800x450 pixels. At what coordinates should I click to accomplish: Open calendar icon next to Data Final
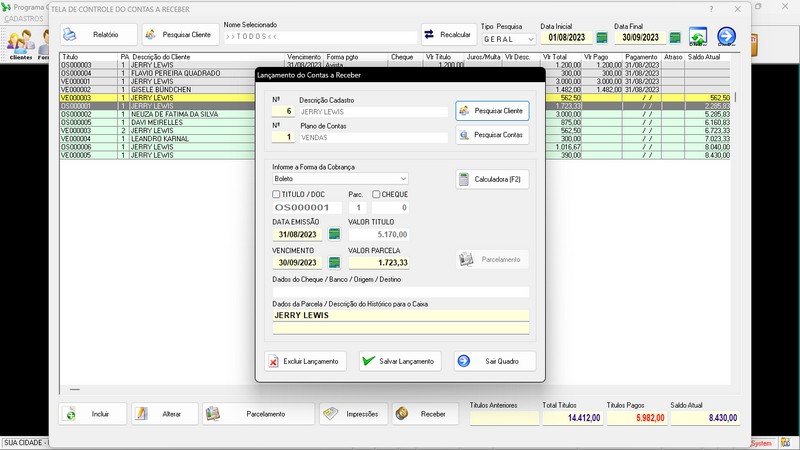click(x=675, y=38)
